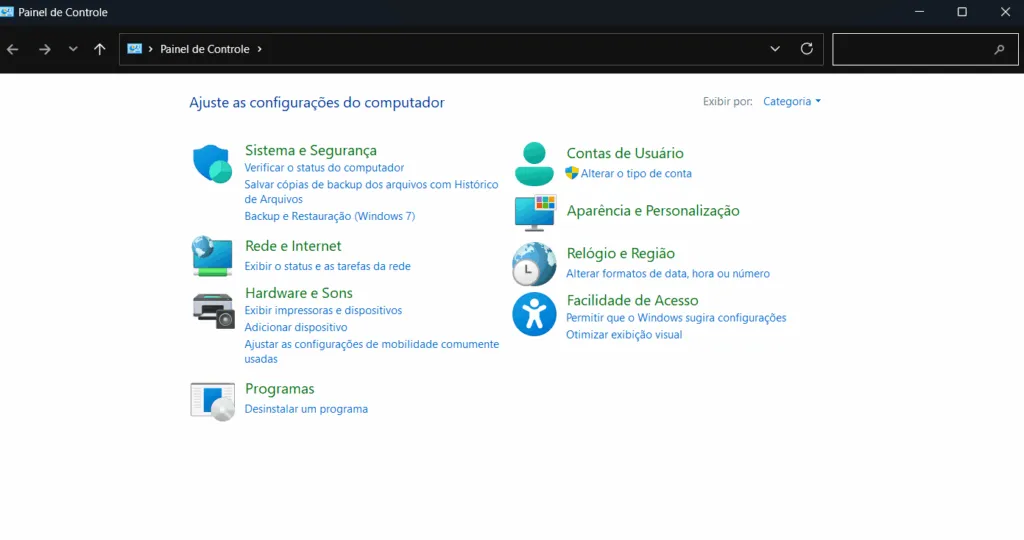Open recent locations chevron next to Forward
The image size is (1024, 540).
point(73,49)
